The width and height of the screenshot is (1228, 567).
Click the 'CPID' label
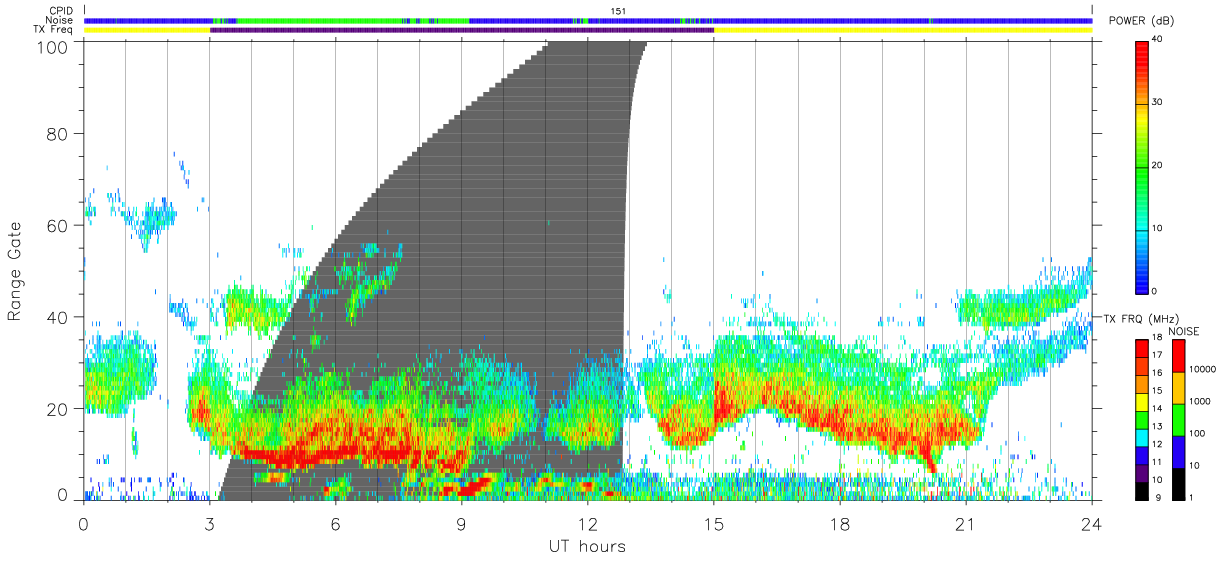tap(62, 11)
